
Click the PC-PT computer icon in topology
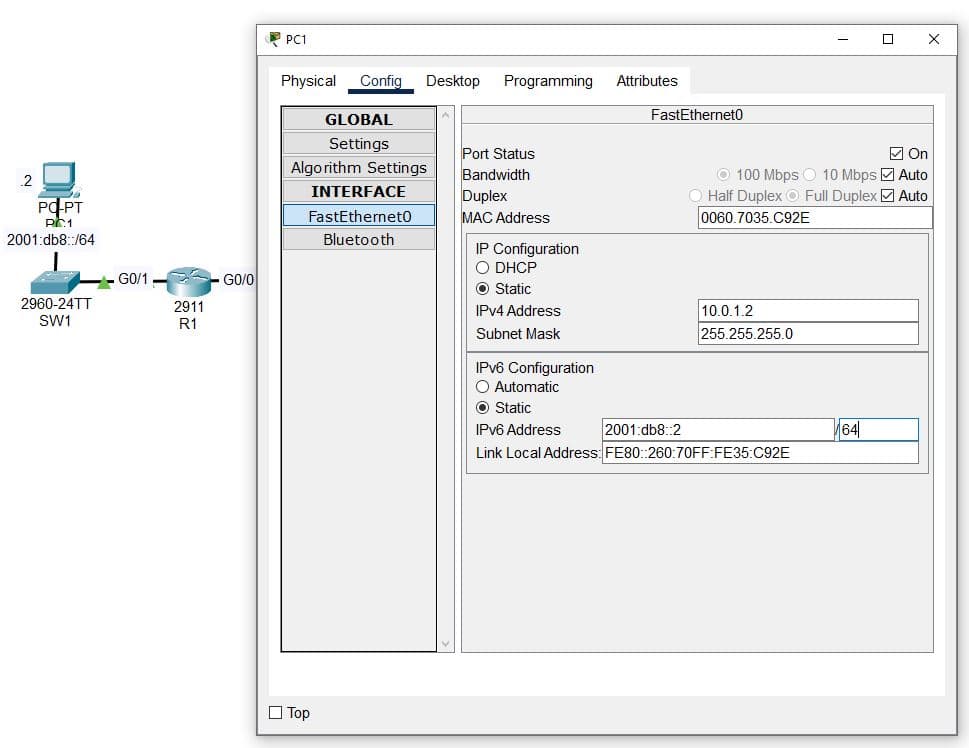click(59, 180)
